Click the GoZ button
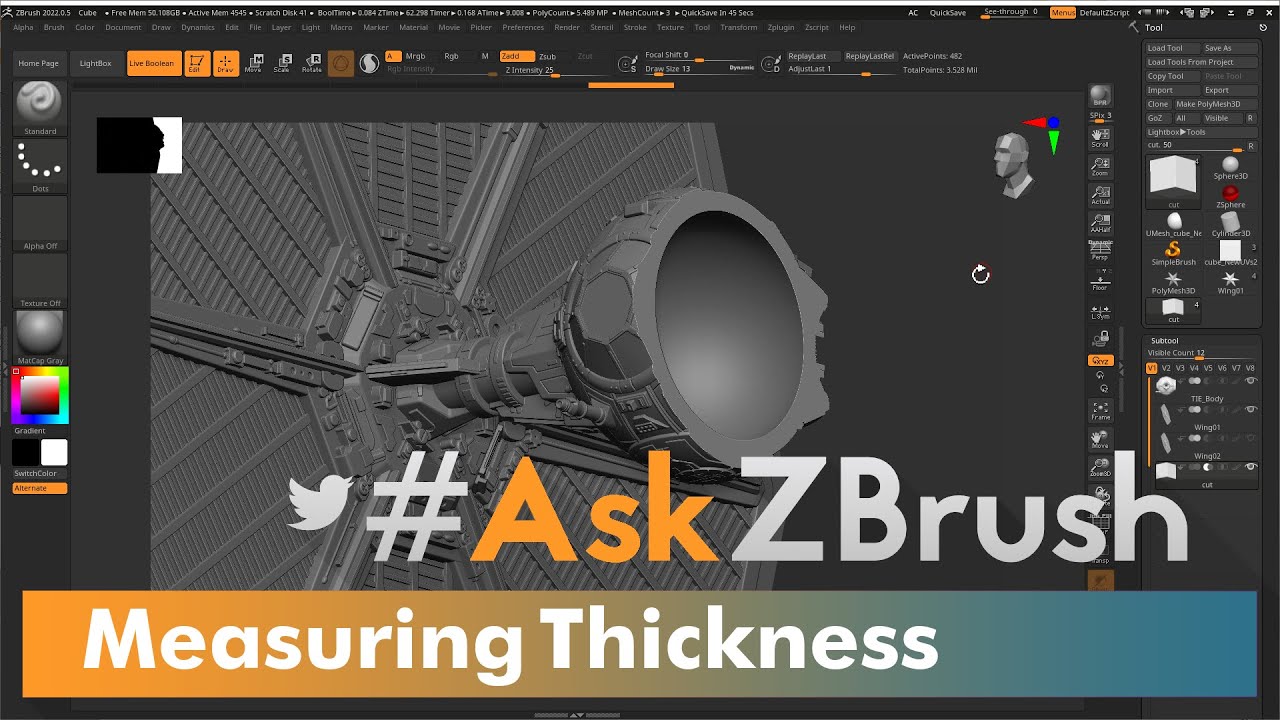Image resolution: width=1280 pixels, height=720 pixels. [1157, 118]
